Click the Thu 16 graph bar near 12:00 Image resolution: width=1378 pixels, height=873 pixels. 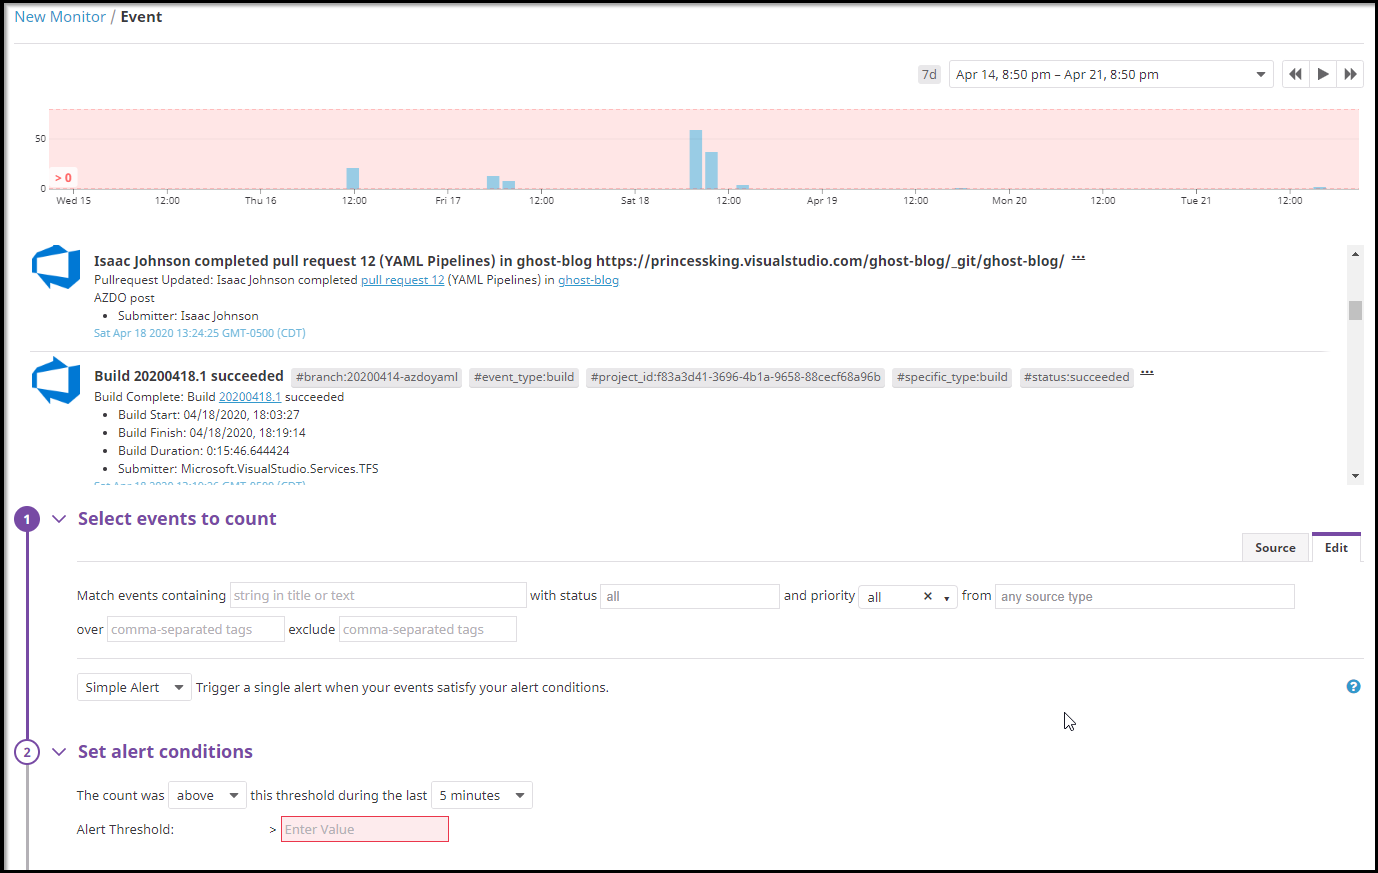point(353,178)
